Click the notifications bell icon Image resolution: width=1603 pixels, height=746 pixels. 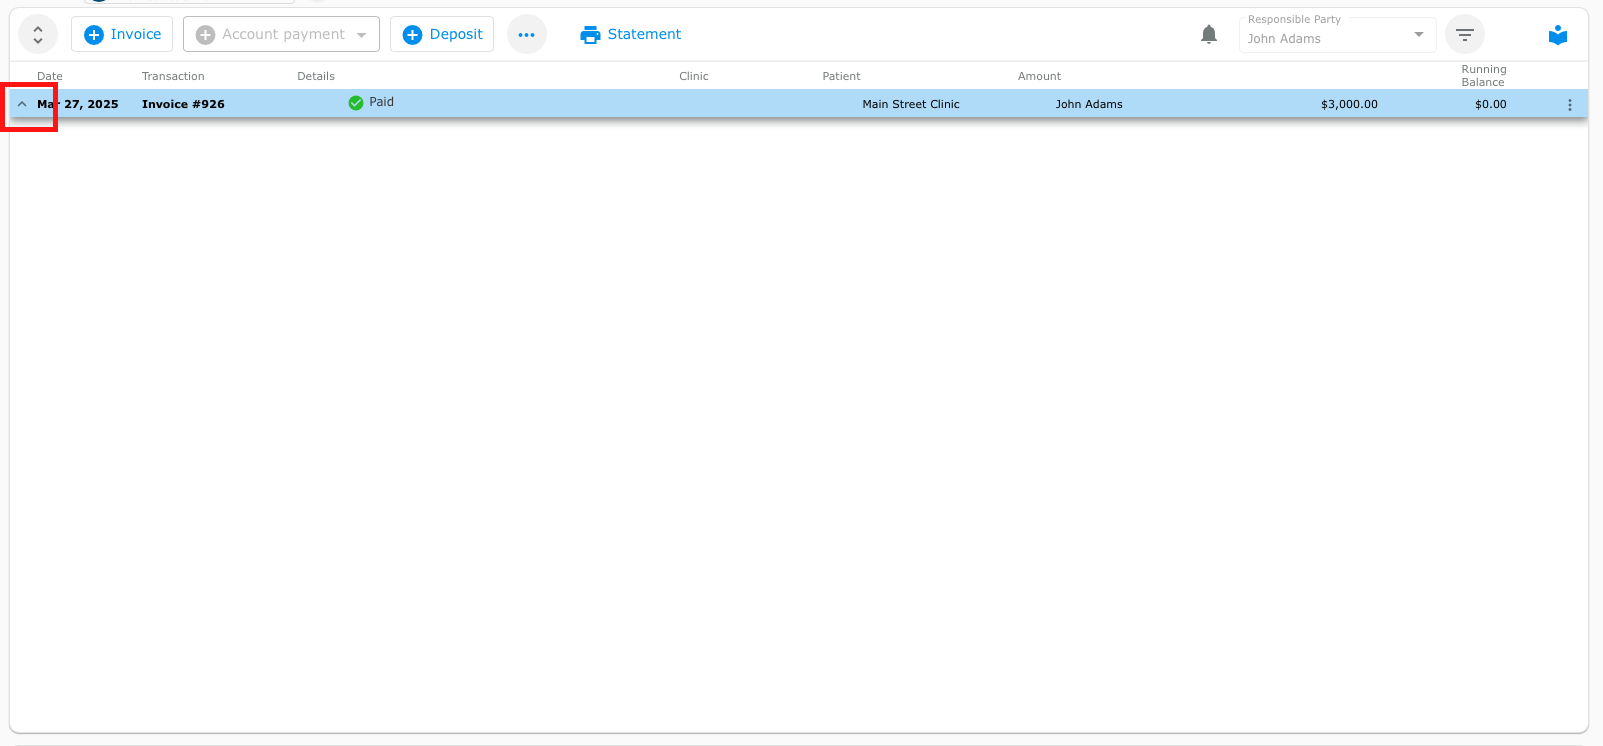pos(1209,34)
